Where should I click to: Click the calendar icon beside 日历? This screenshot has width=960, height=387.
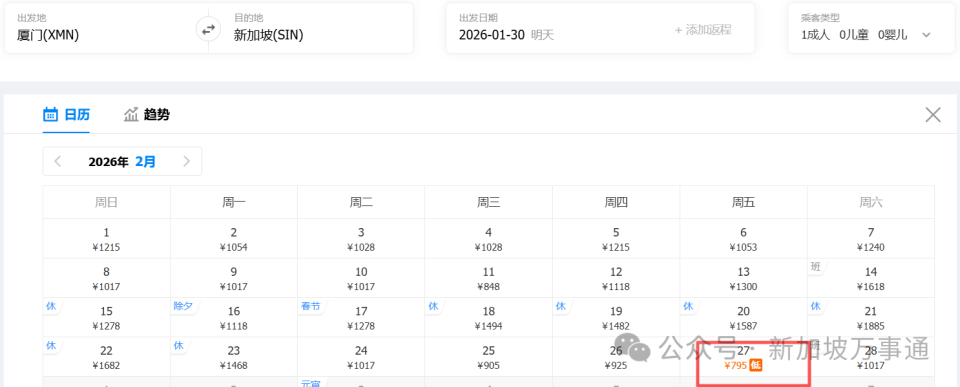pyautogui.click(x=51, y=115)
